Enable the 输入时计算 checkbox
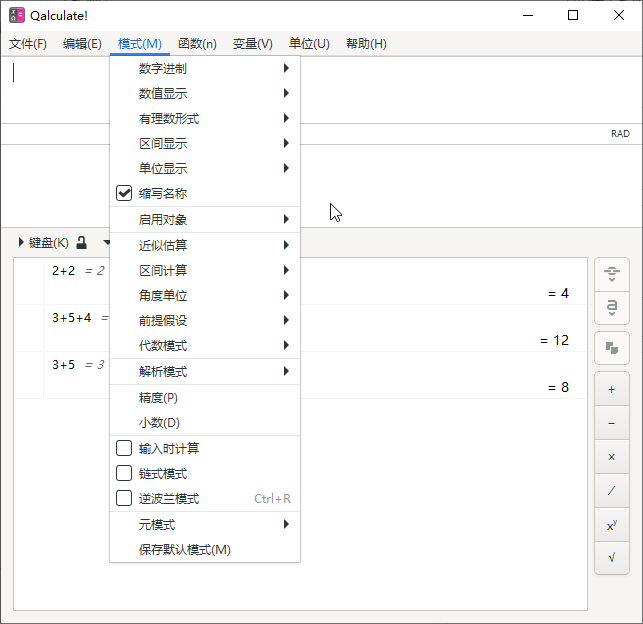 124,448
